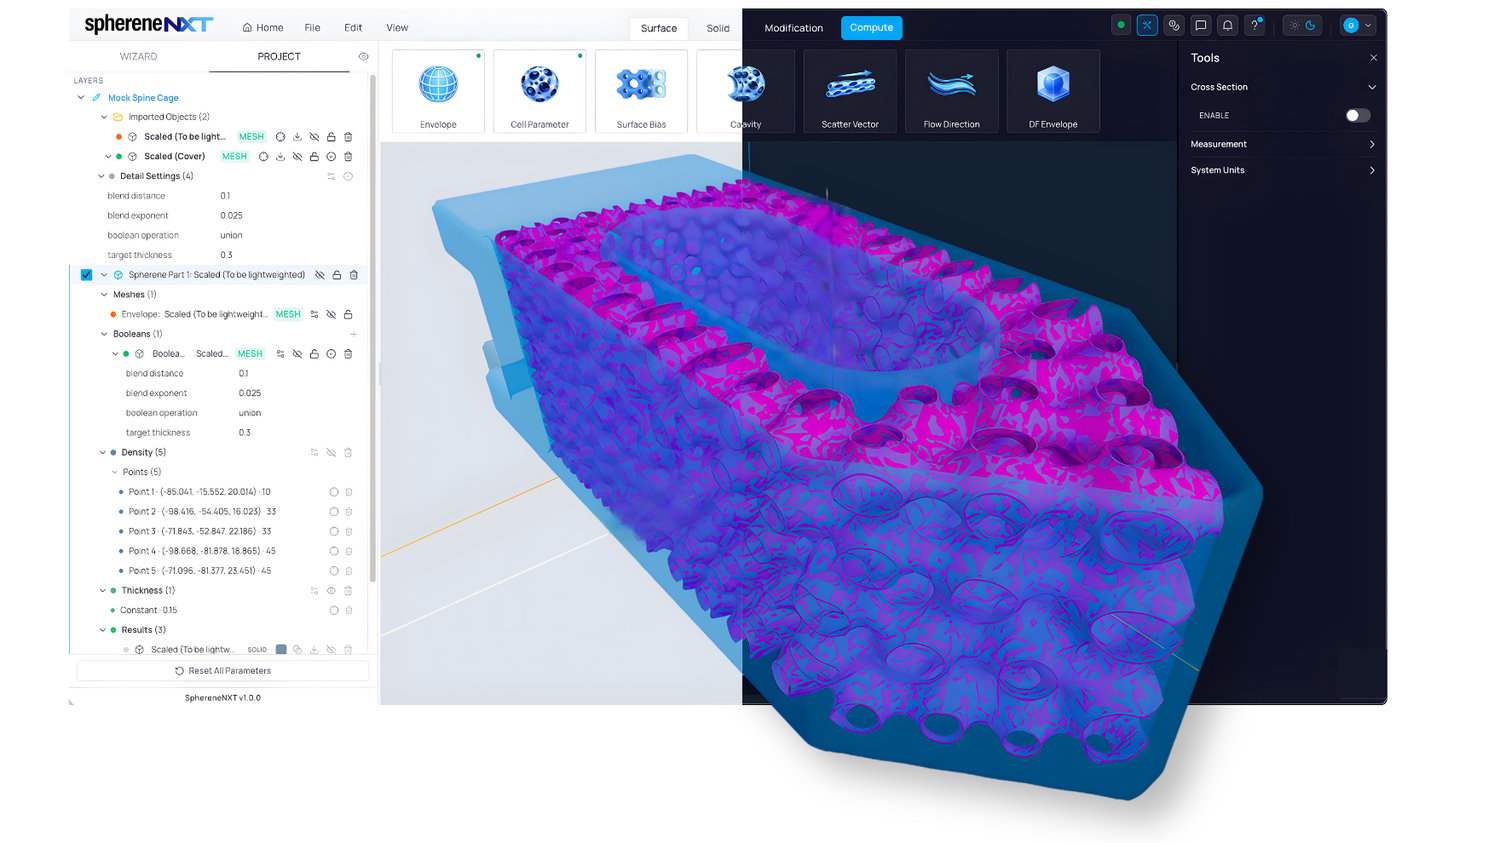Open the help question mark icon

[1255, 26]
